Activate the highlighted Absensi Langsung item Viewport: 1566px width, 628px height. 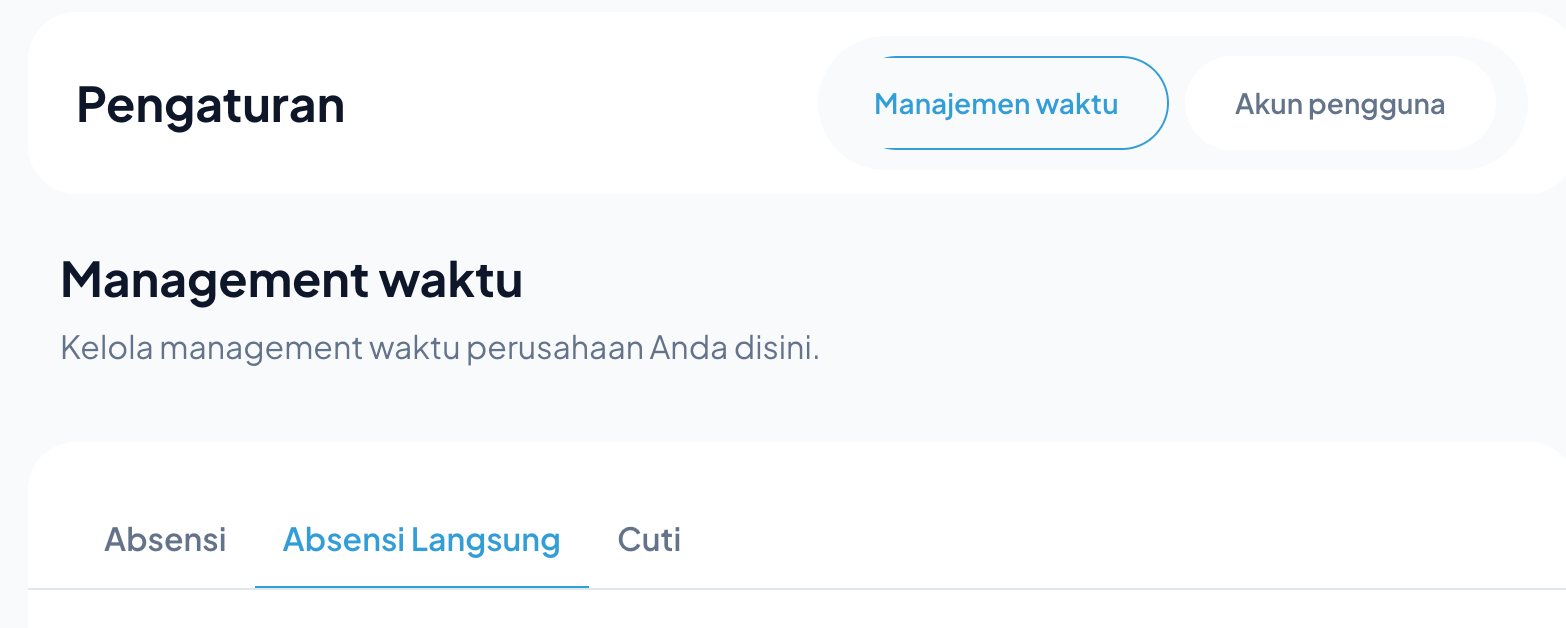[421, 540]
